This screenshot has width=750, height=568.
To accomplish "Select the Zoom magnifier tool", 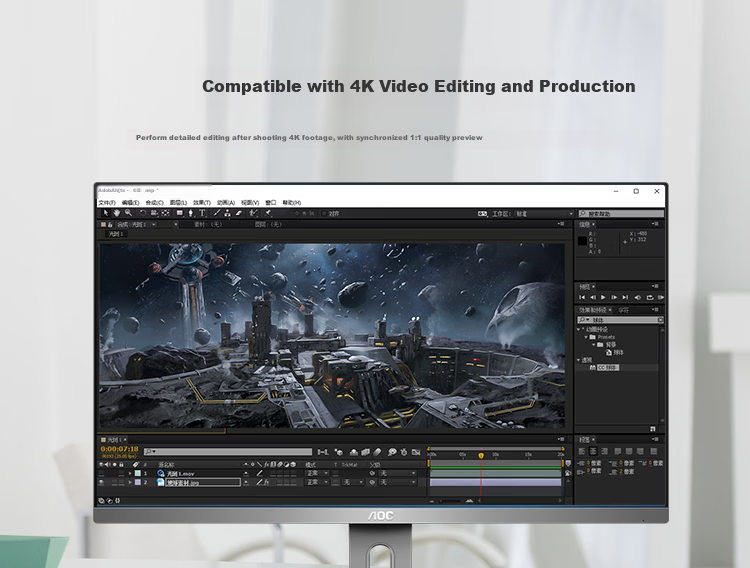I will [128, 213].
